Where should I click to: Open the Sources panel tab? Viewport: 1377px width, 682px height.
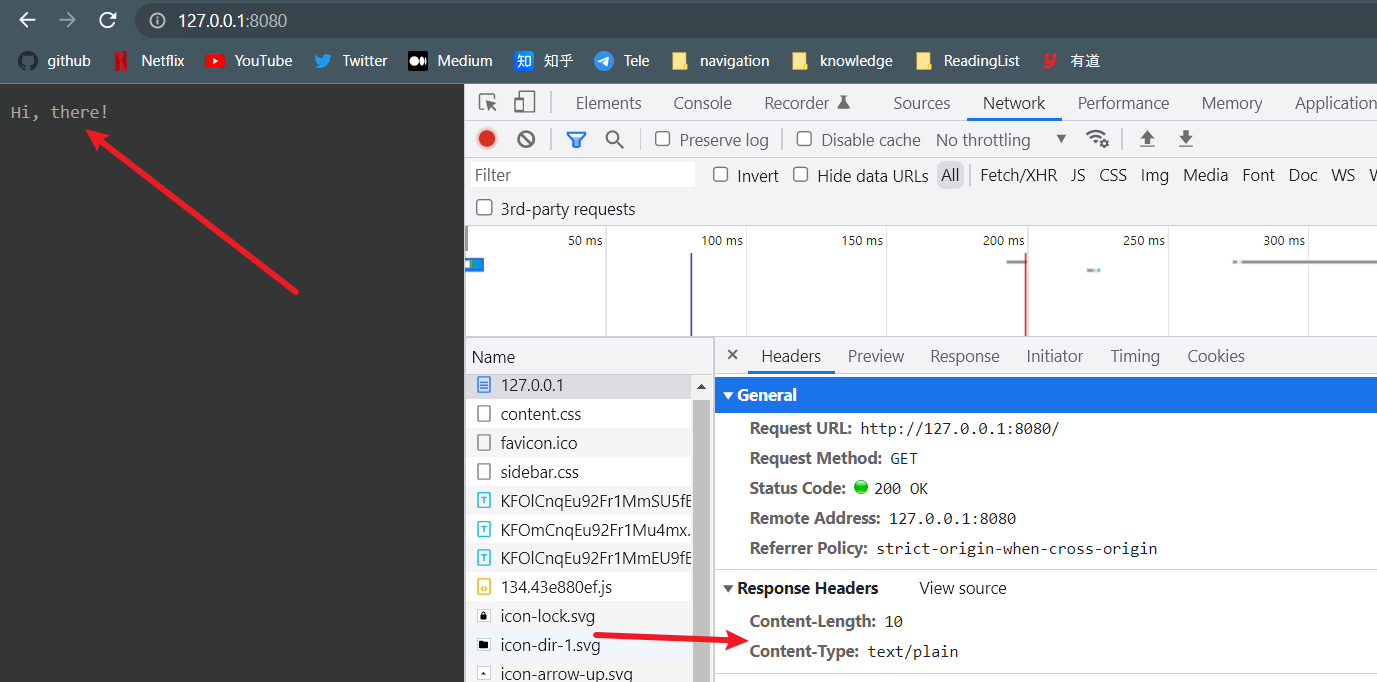[921, 103]
